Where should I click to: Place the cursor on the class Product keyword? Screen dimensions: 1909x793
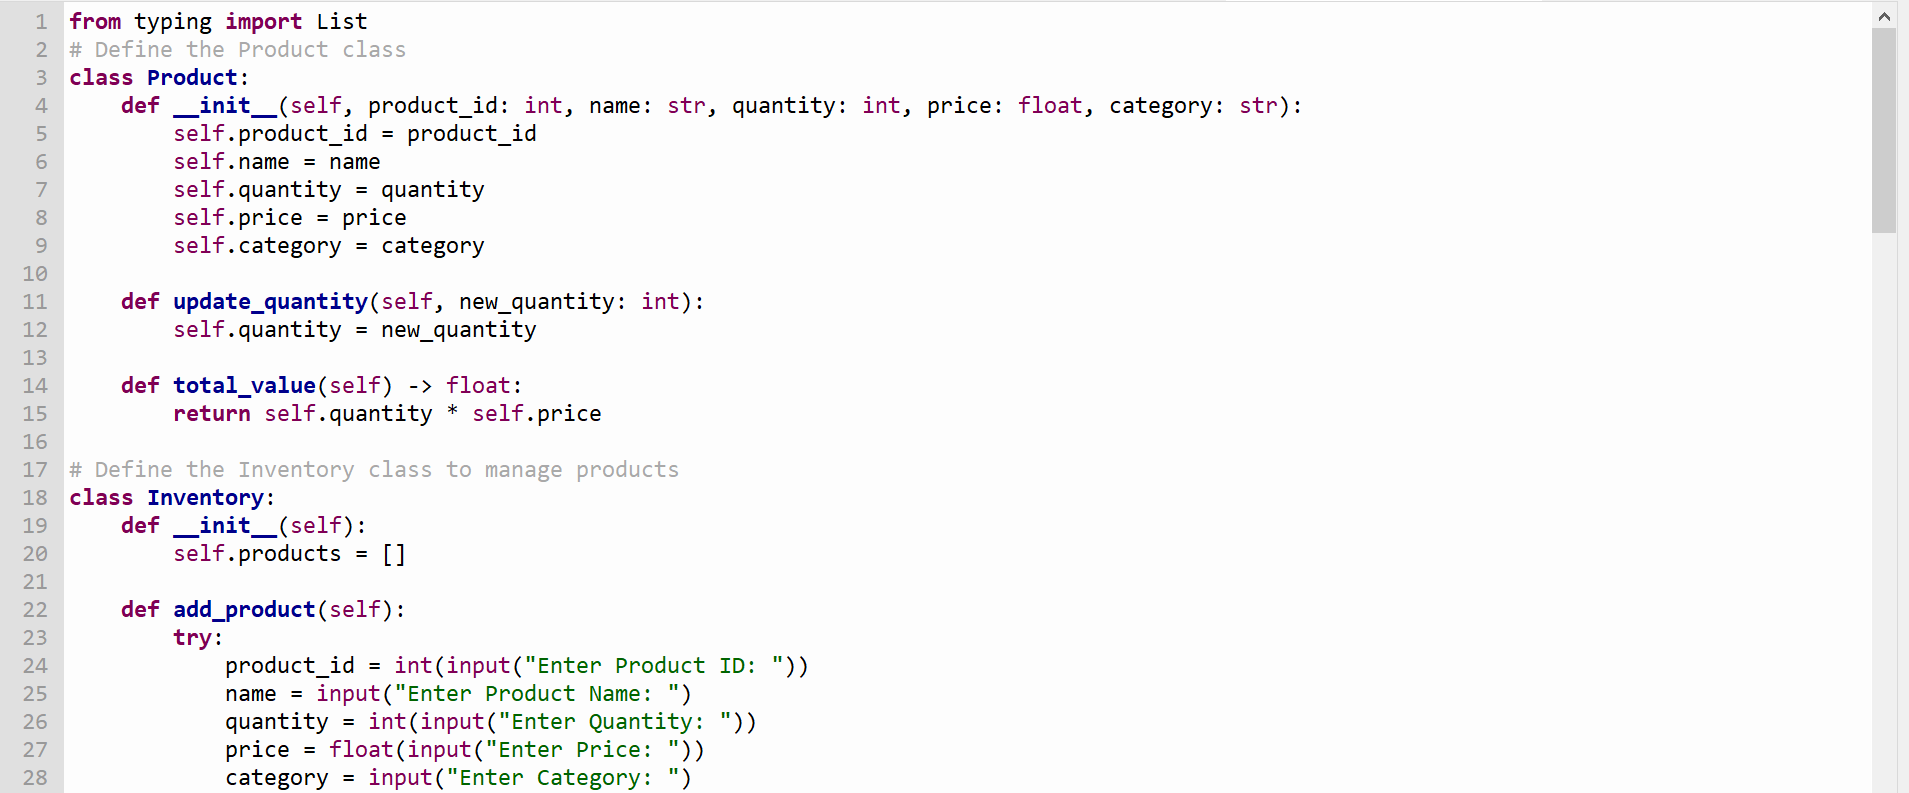[x=101, y=77]
